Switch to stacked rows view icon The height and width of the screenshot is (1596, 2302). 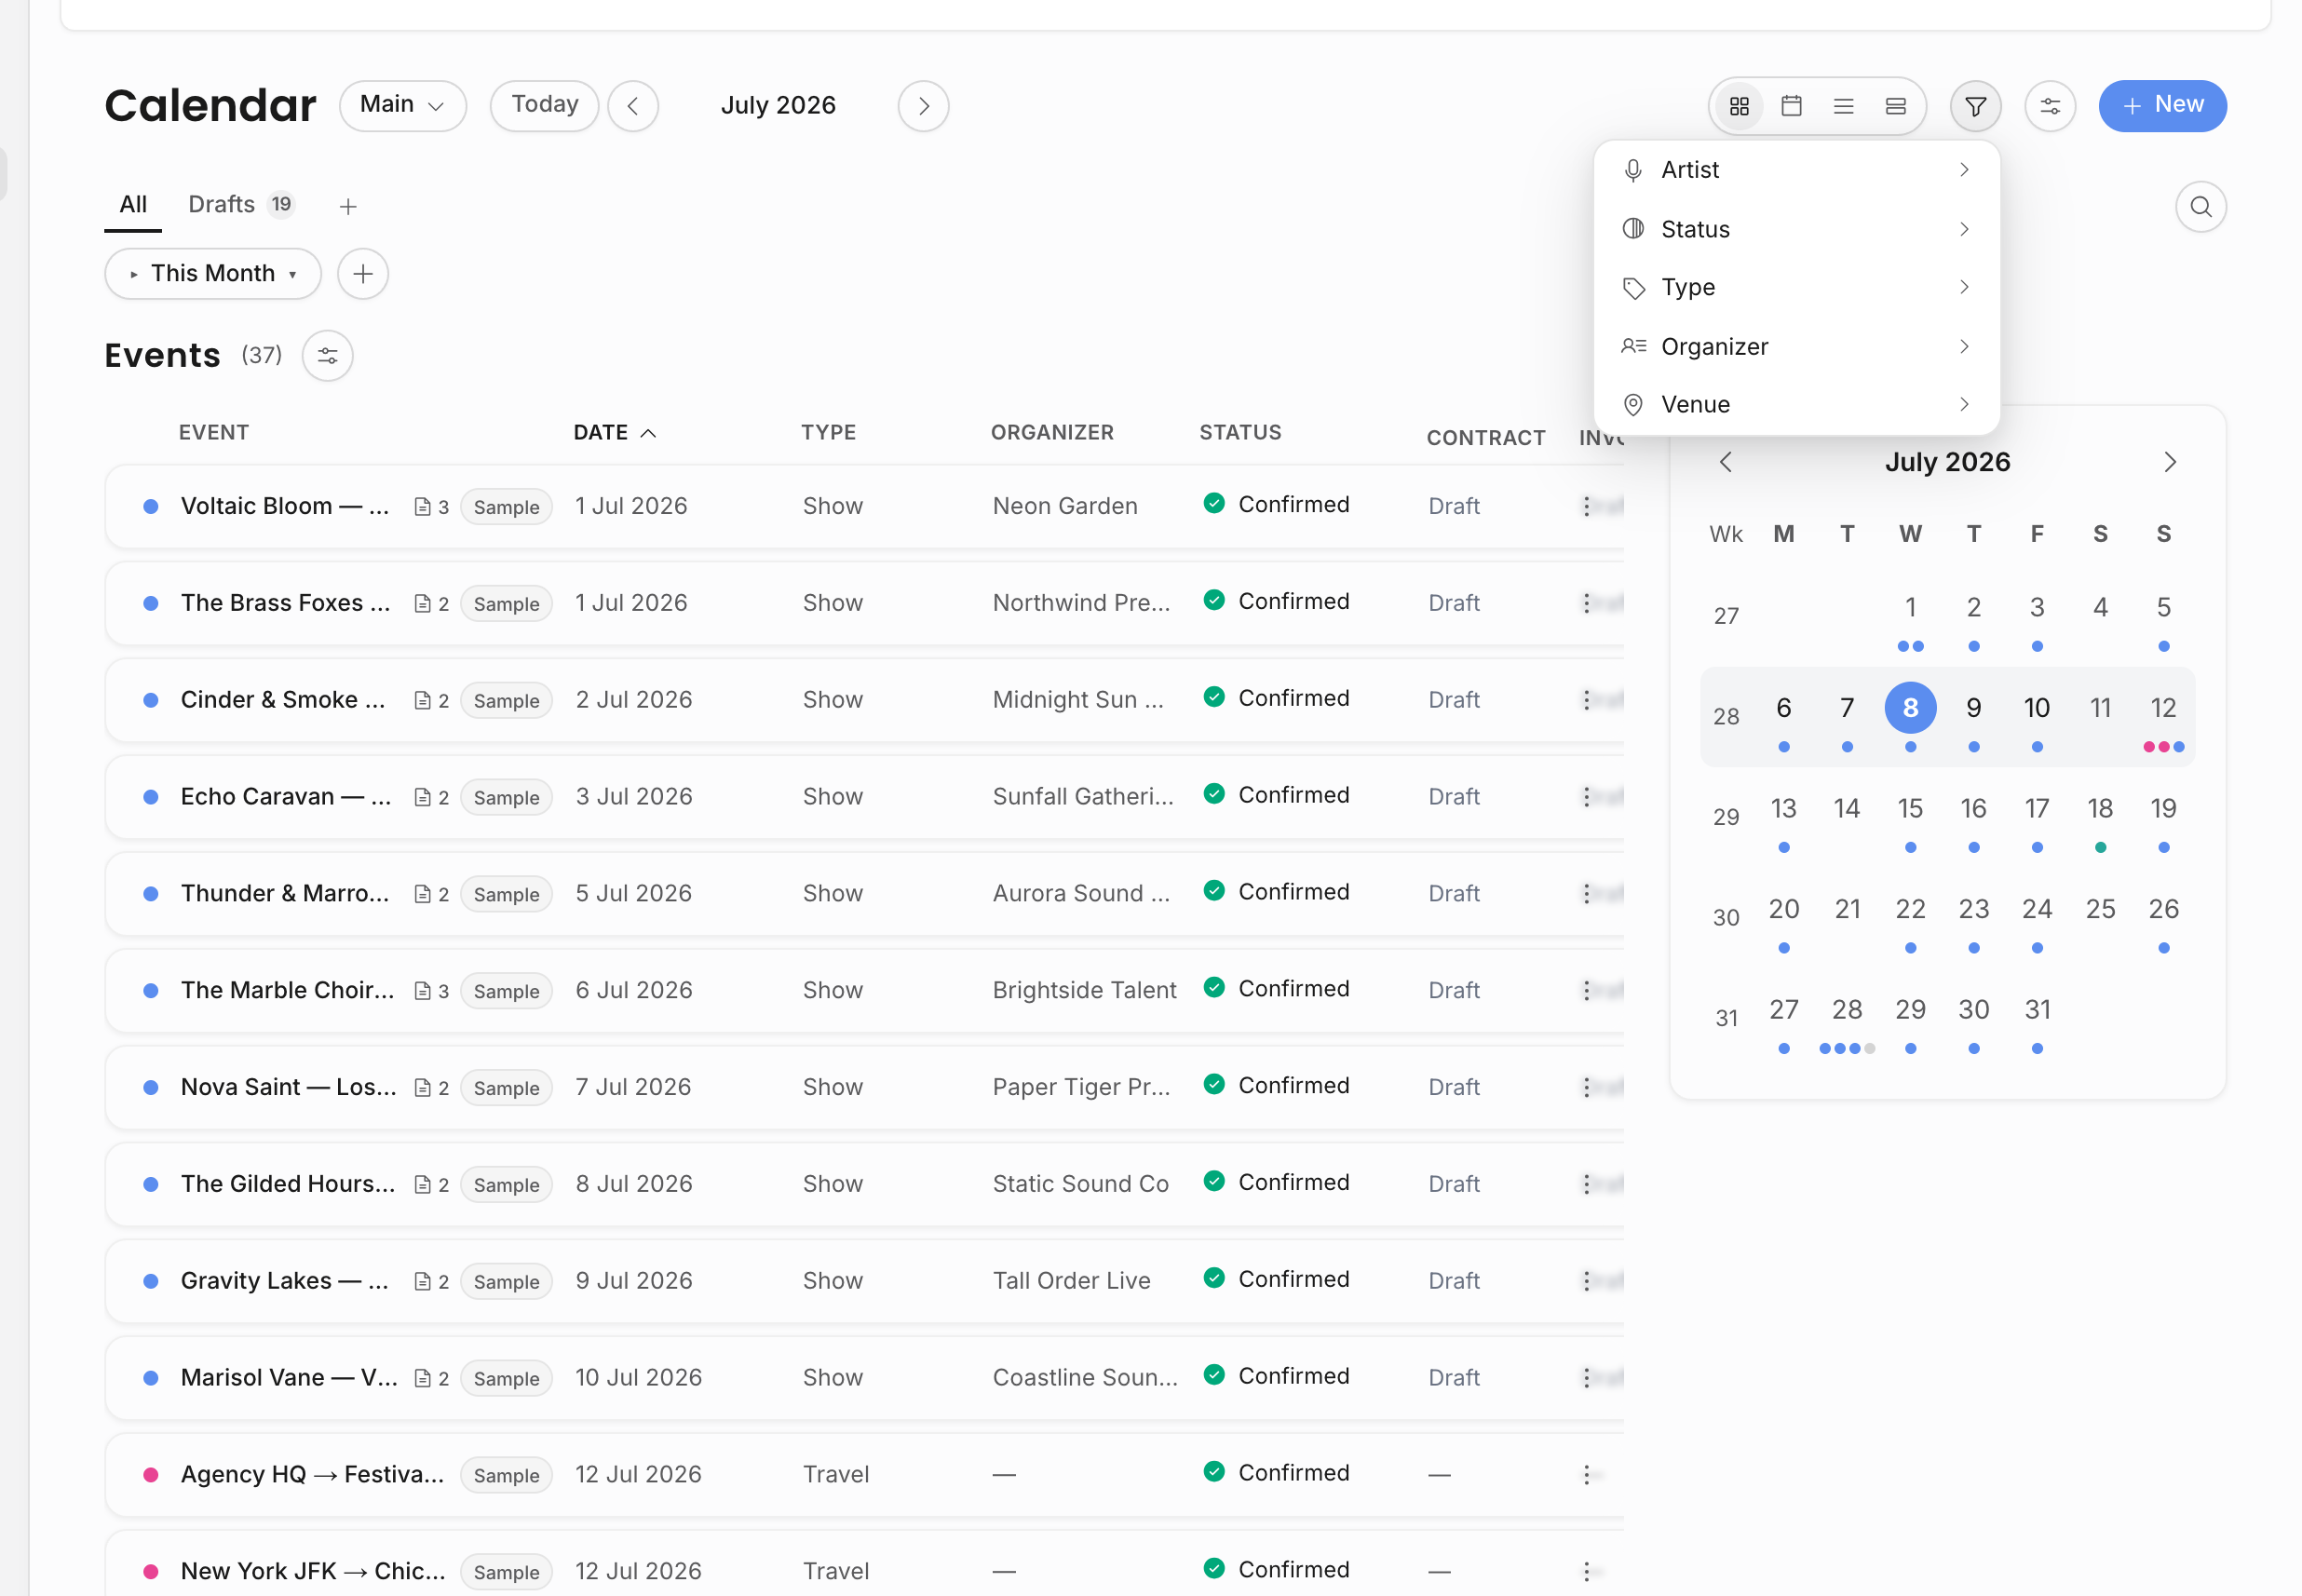(x=1895, y=106)
